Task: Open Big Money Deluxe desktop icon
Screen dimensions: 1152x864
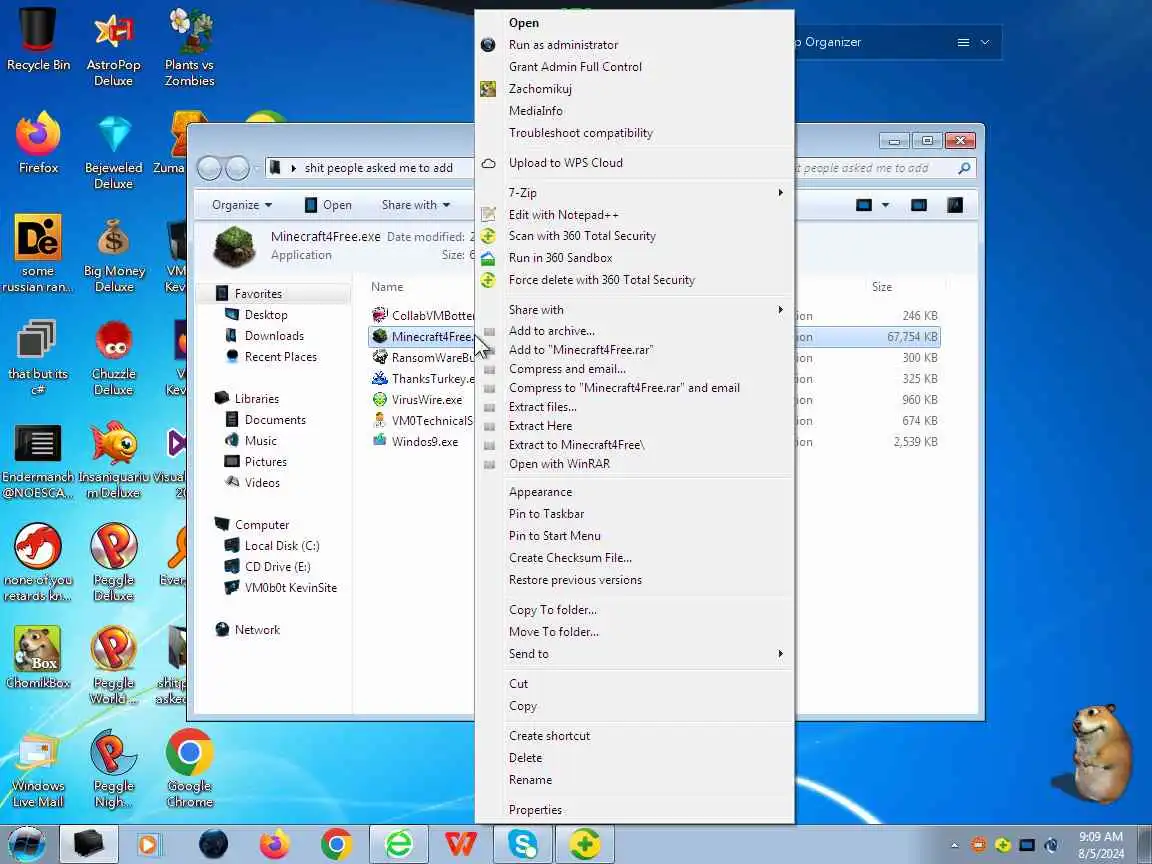Action: pos(114,255)
